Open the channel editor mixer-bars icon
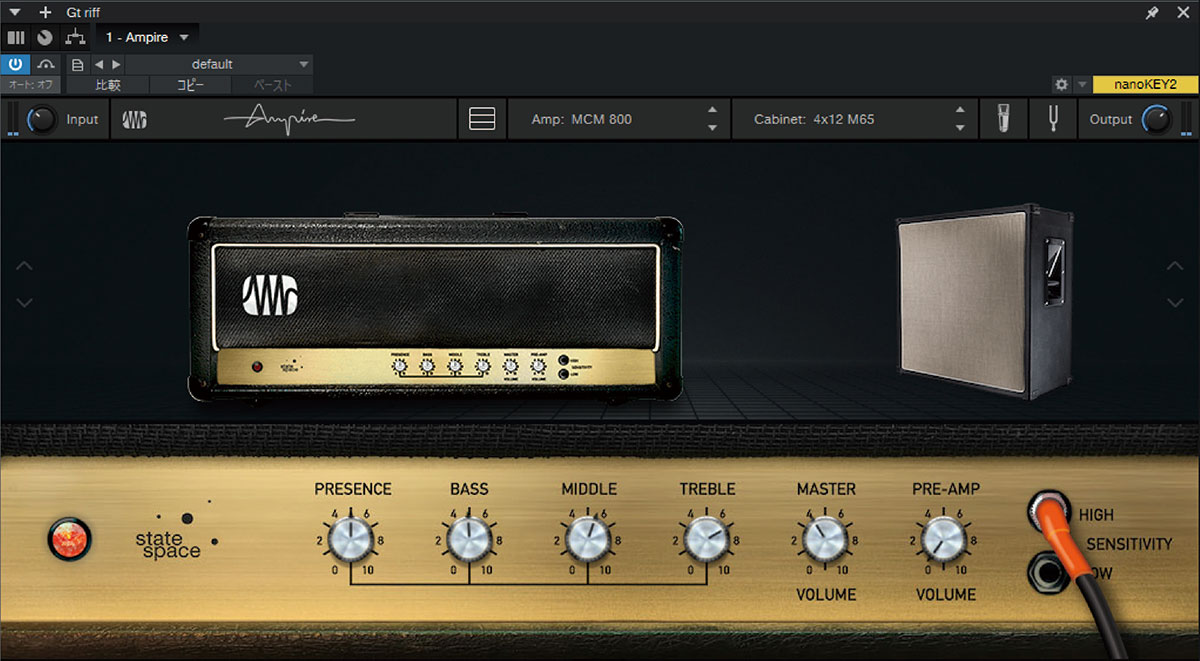The height and width of the screenshot is (661, 1200). pyautogui.click(x=15, y=37)
